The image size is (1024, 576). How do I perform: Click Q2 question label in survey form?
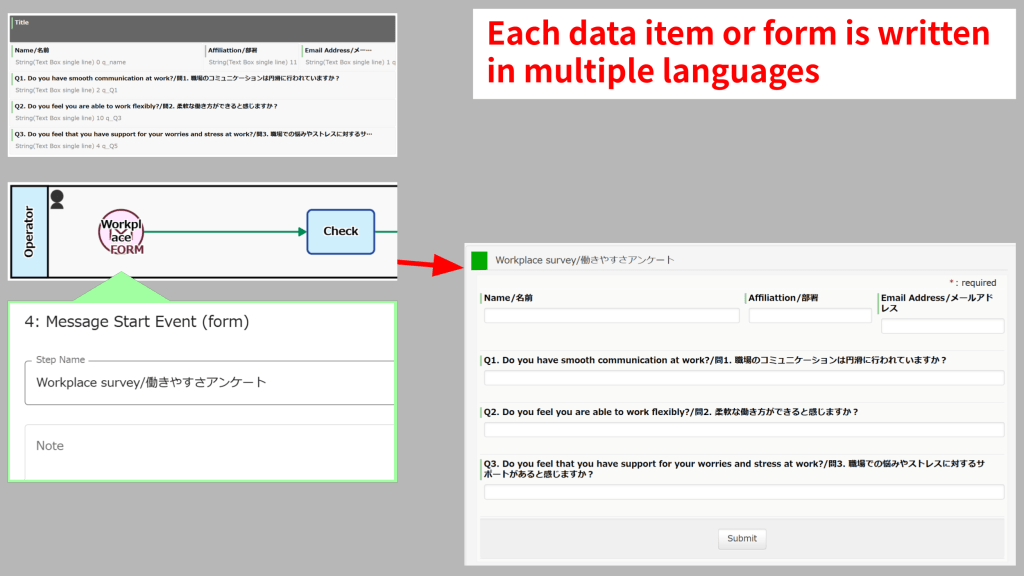[x=671, y=412]
